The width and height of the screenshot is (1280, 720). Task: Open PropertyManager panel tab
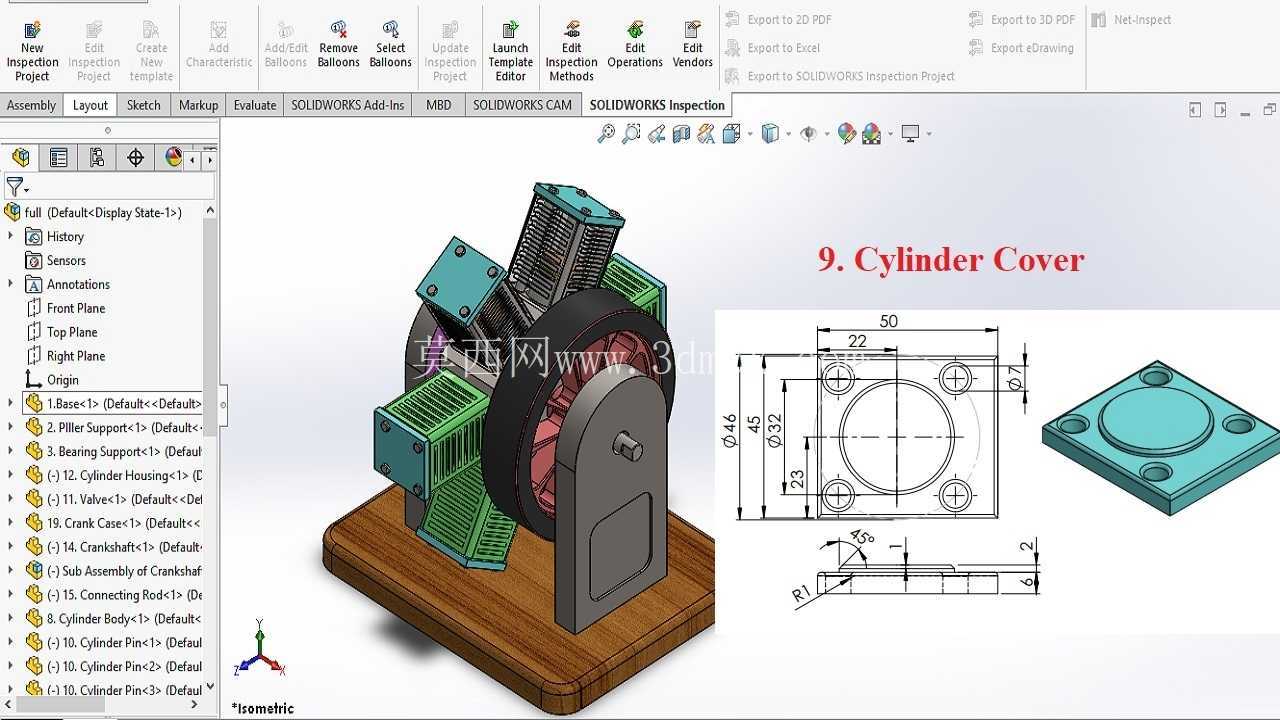click(x=59, y=157)
